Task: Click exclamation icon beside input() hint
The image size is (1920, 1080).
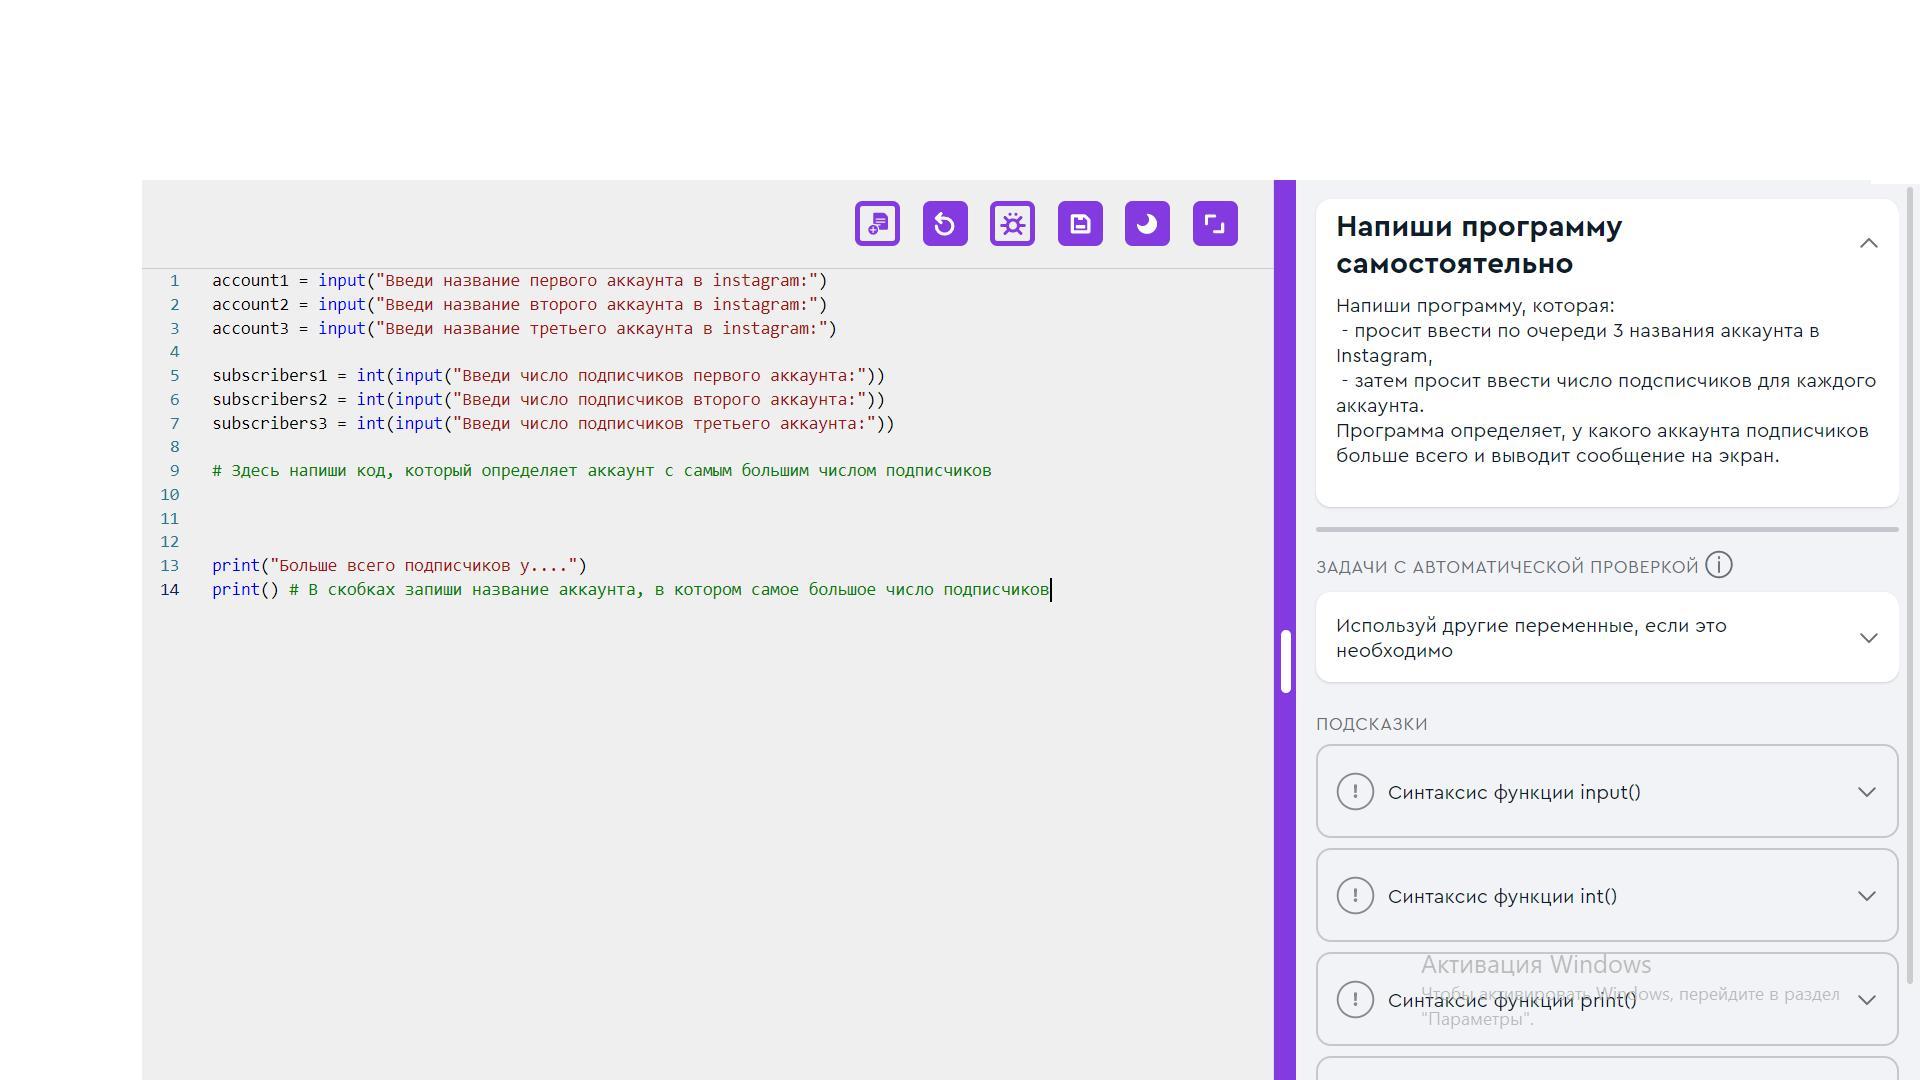Action: [x=1355, y=792]
